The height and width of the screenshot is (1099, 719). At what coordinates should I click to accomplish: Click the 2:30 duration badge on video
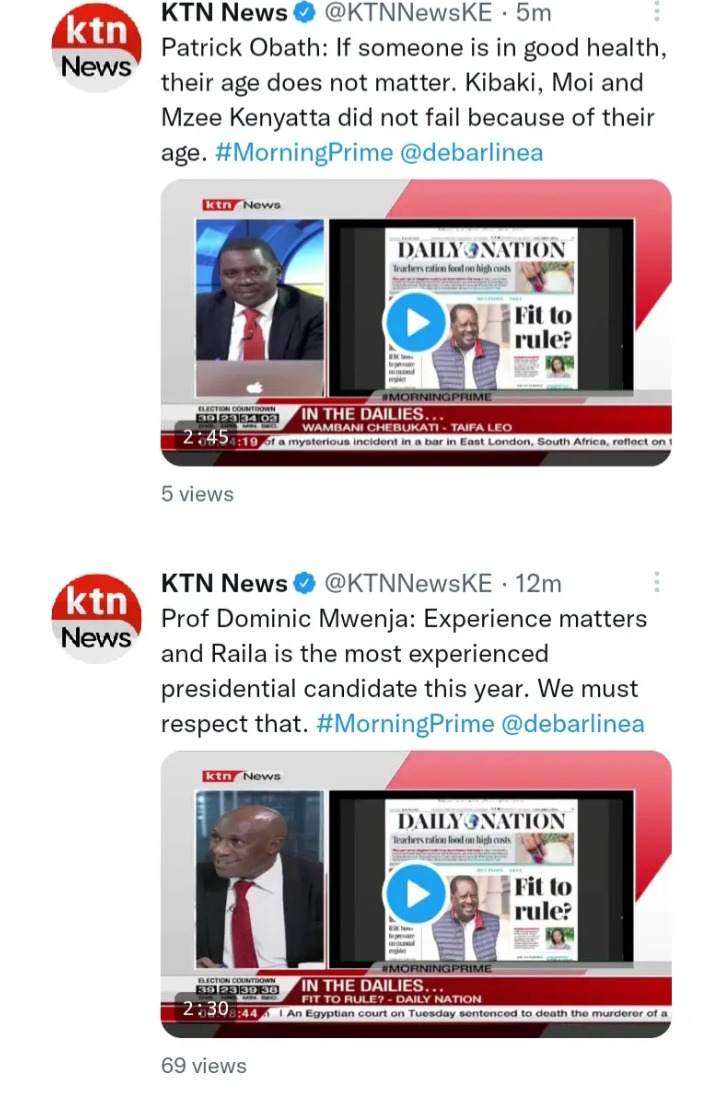pos(206,1009)
